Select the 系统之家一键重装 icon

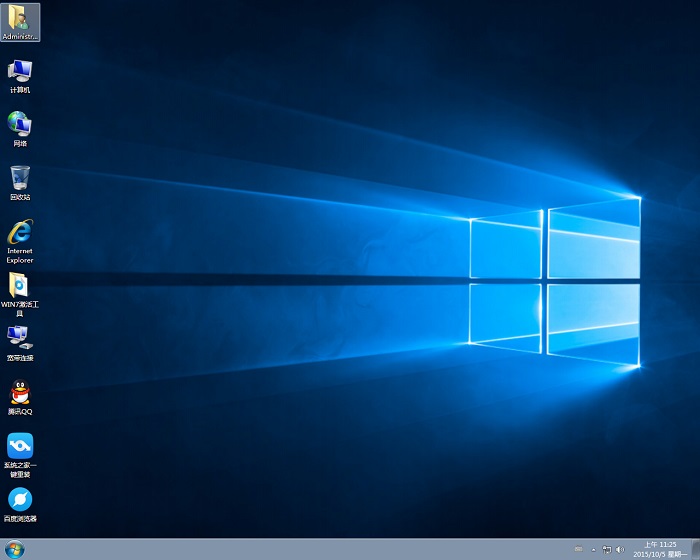tap(19, 445)
